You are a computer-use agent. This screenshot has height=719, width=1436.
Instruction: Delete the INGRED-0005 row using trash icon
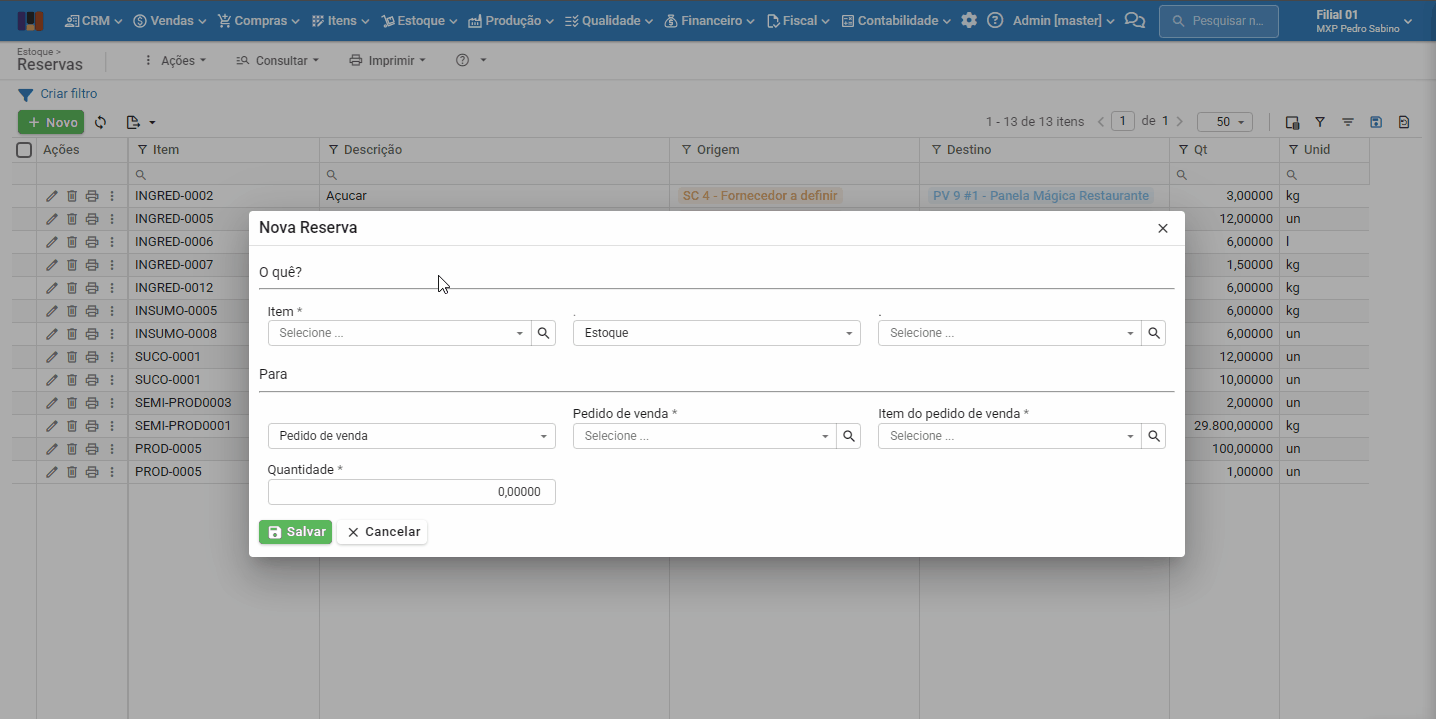pyautogui.click(x=72, y=219)
